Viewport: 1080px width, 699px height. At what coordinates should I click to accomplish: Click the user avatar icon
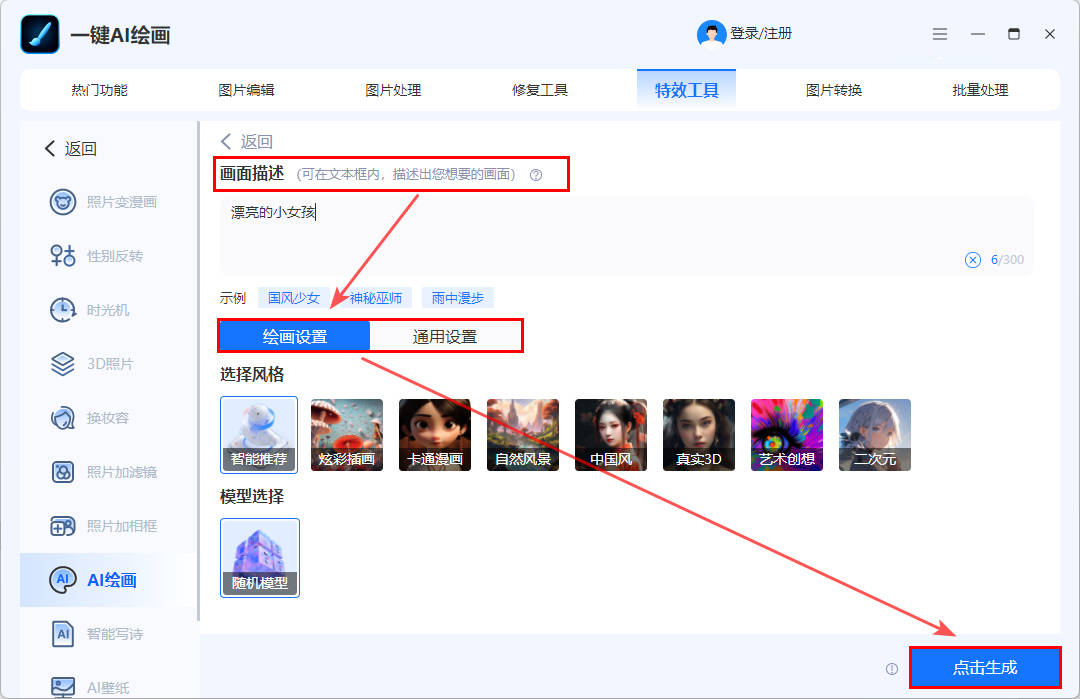click(711, 34)
